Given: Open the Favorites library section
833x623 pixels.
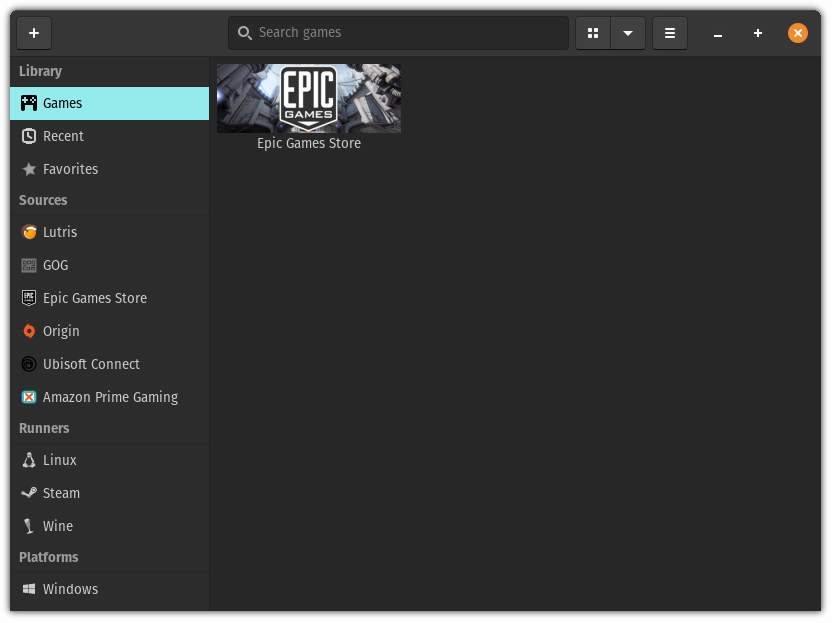Looking at the screenshot, I should point(70,169).
